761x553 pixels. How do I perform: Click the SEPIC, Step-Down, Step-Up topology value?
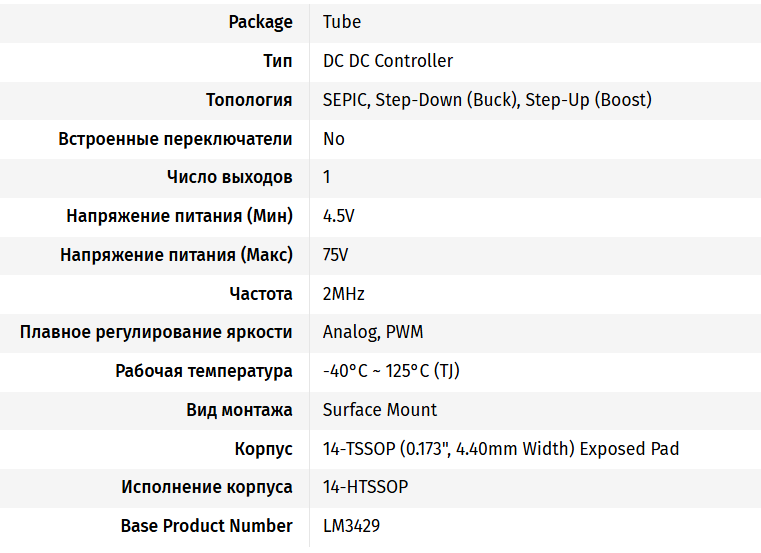point(487,100)
